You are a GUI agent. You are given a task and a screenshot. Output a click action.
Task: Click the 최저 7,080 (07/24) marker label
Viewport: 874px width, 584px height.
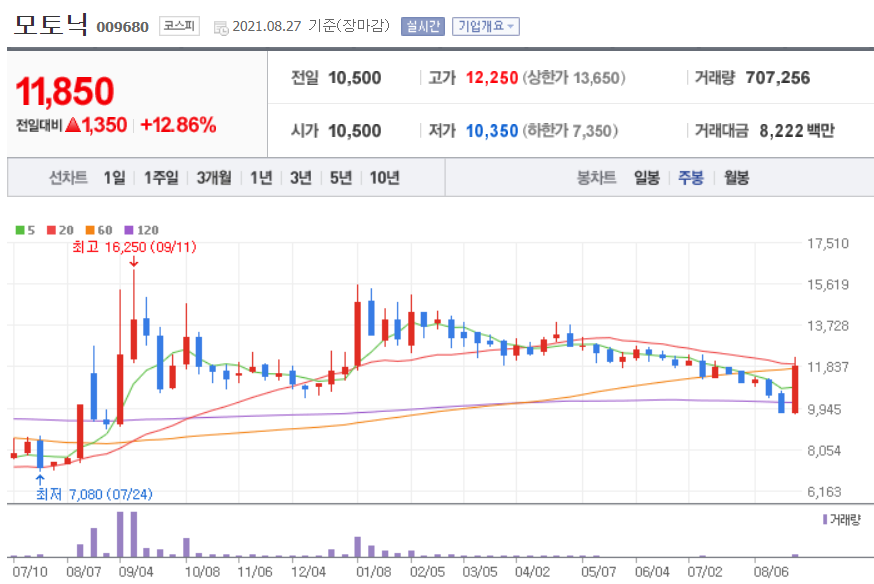pyautogui.click(x=94, y=494)
